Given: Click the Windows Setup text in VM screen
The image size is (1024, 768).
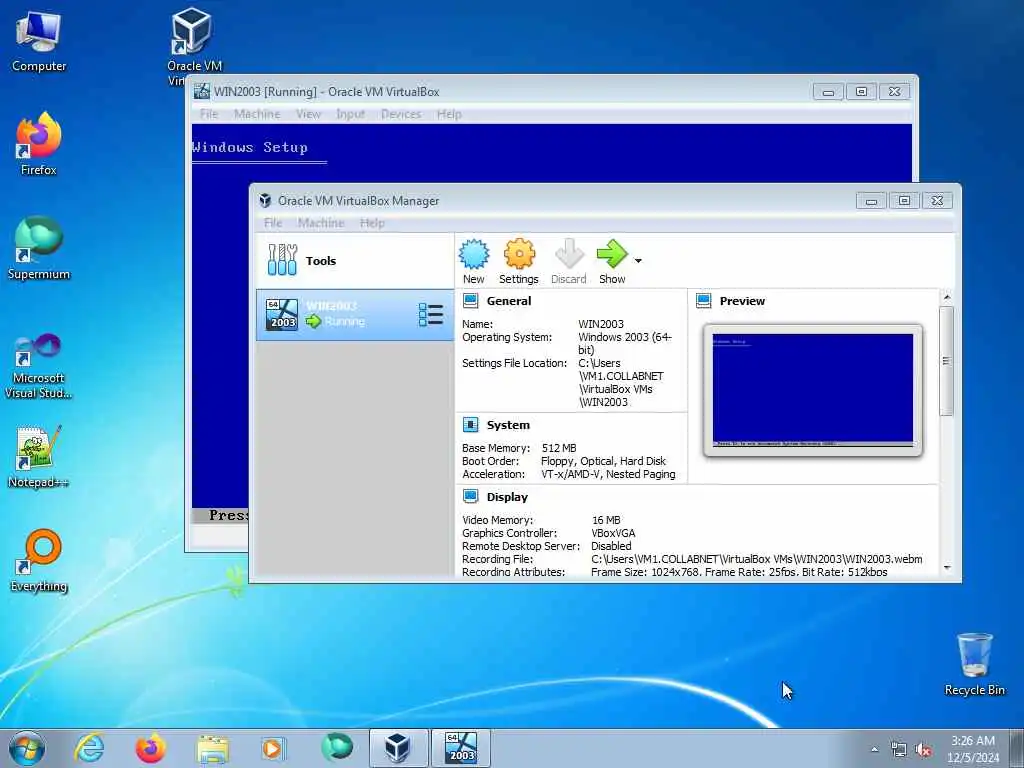Looking at the screenshot, I should (x=249, y=148).
